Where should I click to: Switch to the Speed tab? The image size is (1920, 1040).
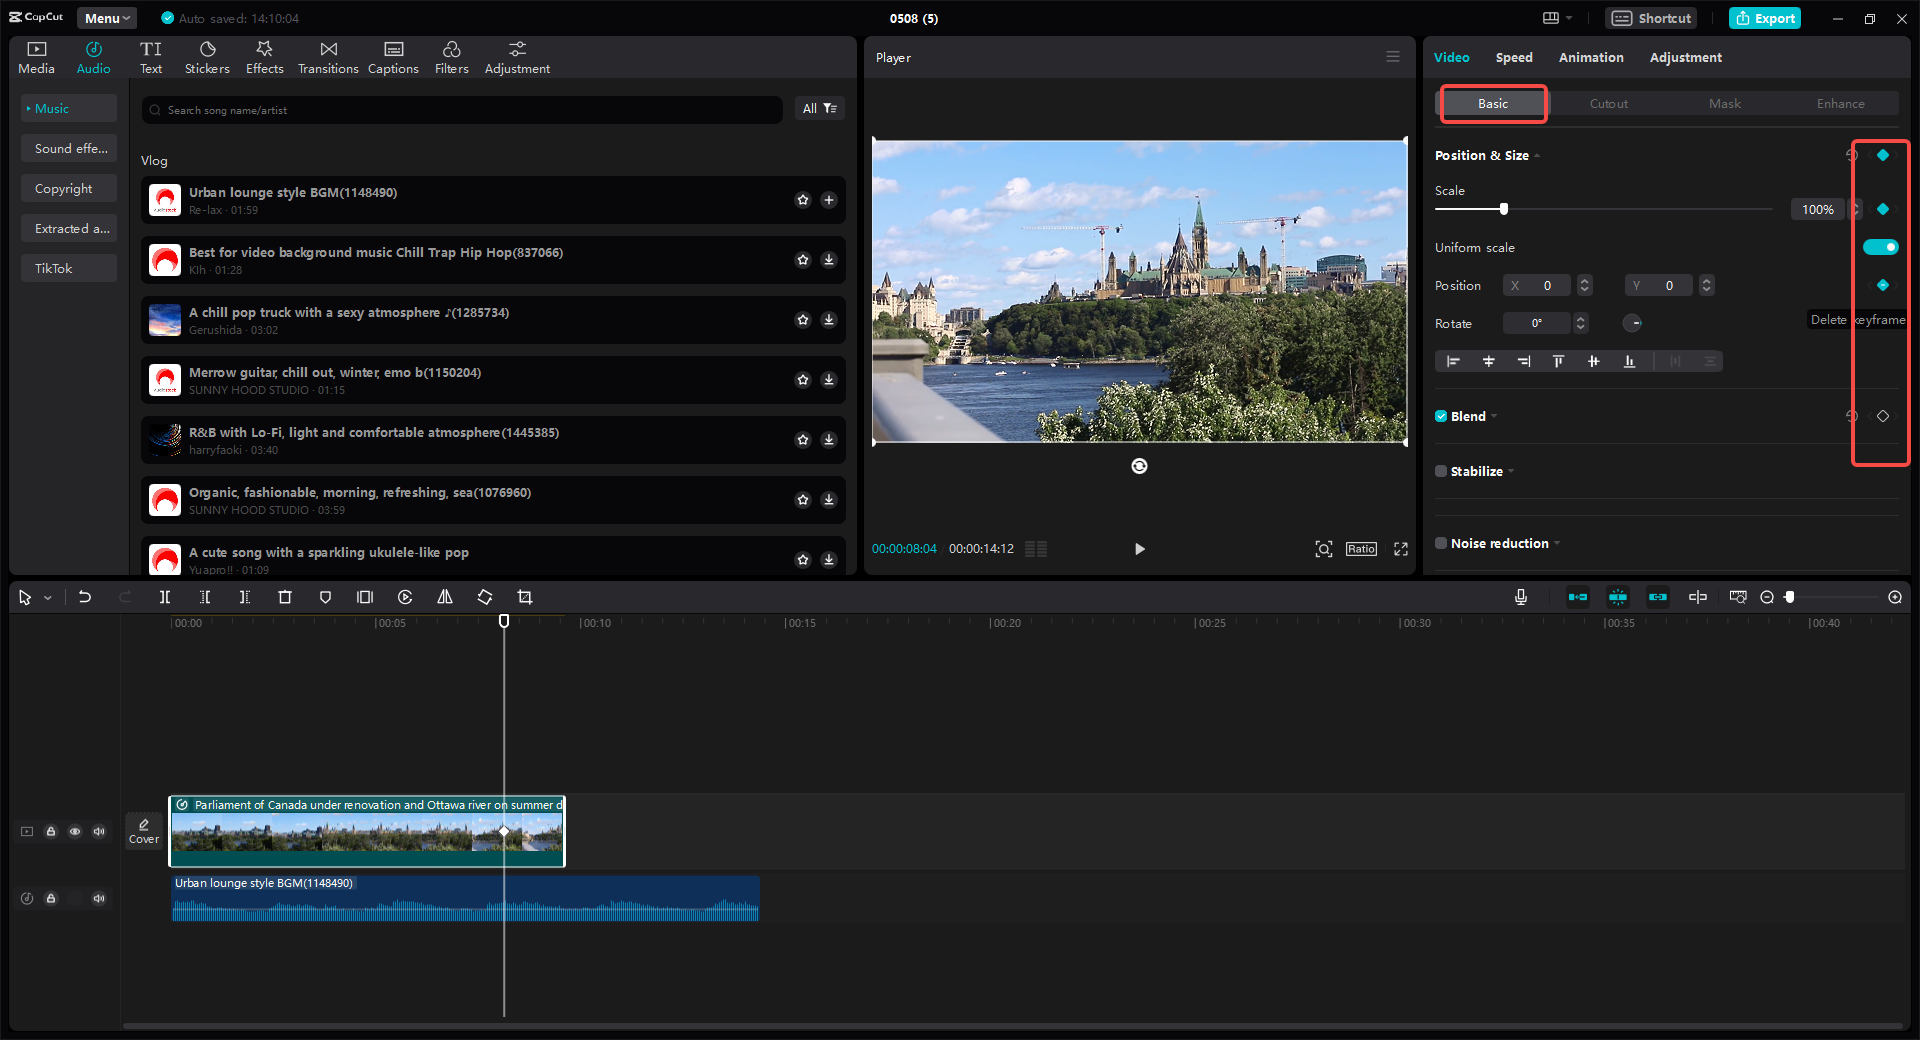[1513, 57]
